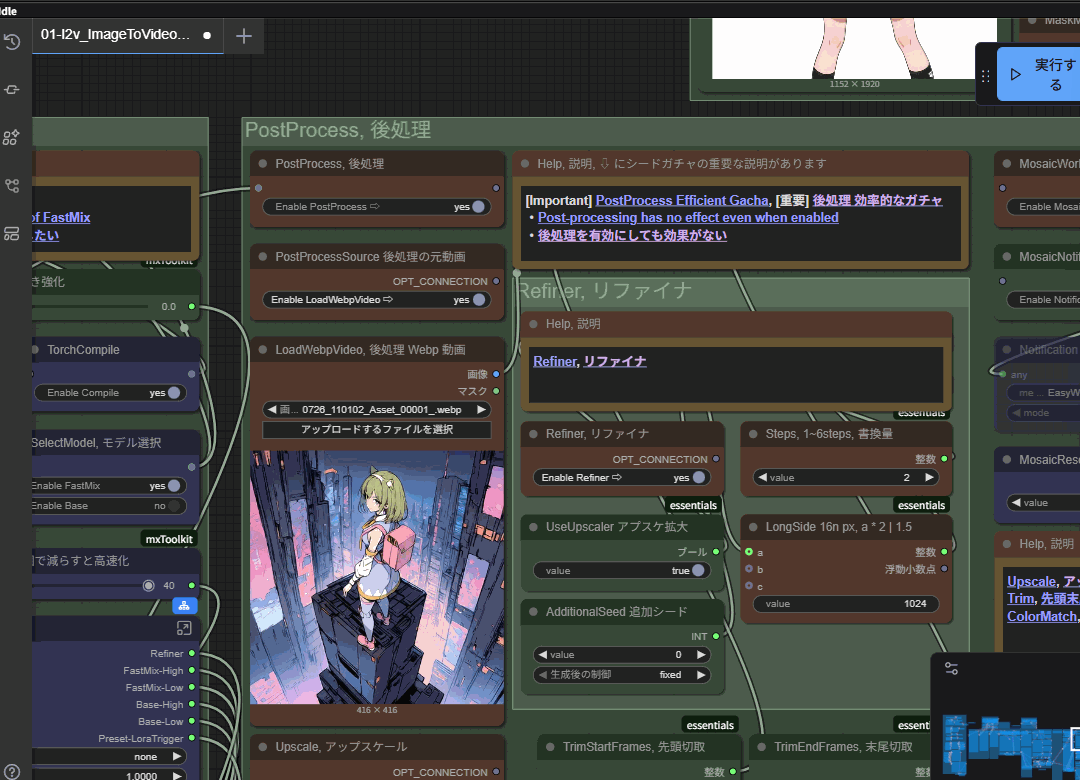Change 生成後の制御 fixed to previous option

tap(543, 675)
